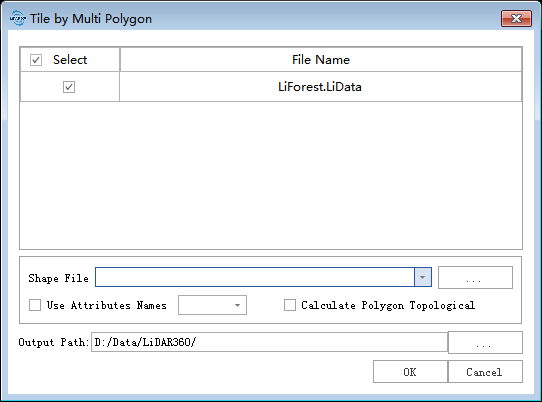This screenshot has height=402, width=542.
Task: Enable Use Attributes Names checkbox
Action: pos(35,305)
